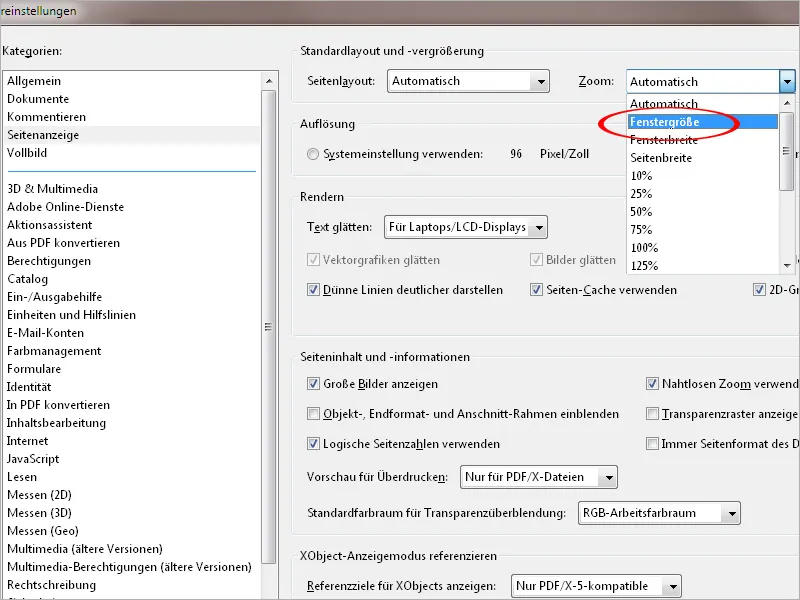Open Seitenlayout dropdown
The height and width of the screenshot is (600, 800).
point(468,81)
